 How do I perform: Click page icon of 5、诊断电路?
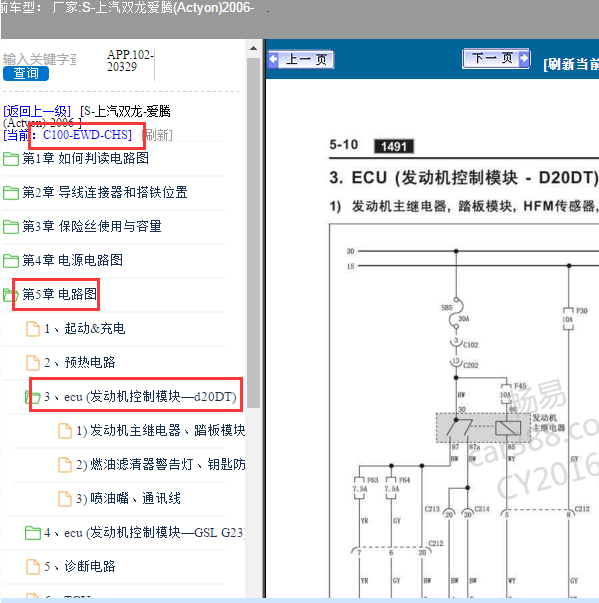pos(33,566)
